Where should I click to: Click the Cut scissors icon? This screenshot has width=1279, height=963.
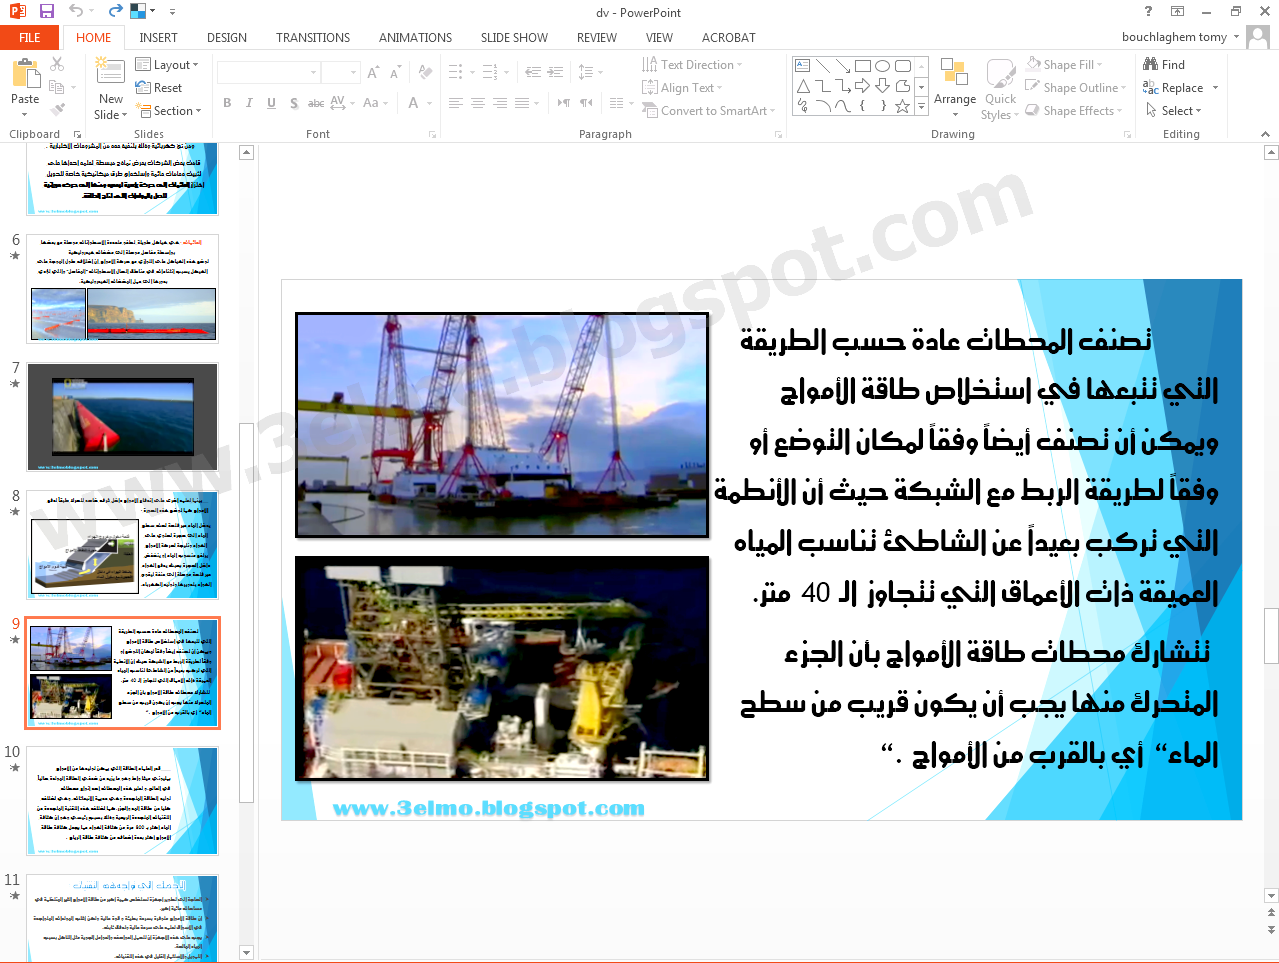tap(57, 64)
